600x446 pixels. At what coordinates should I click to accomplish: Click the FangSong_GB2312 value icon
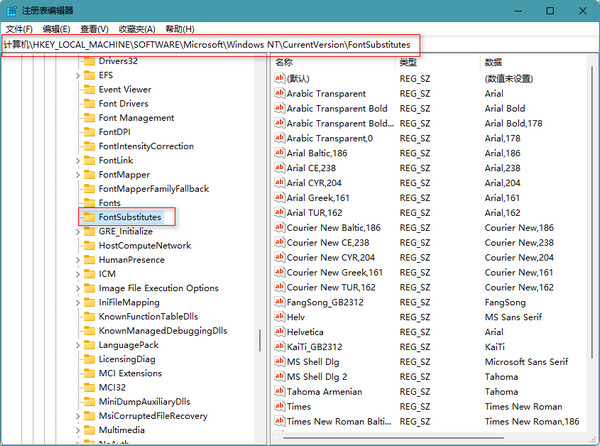pyautogui.click(x=280, y=302)
